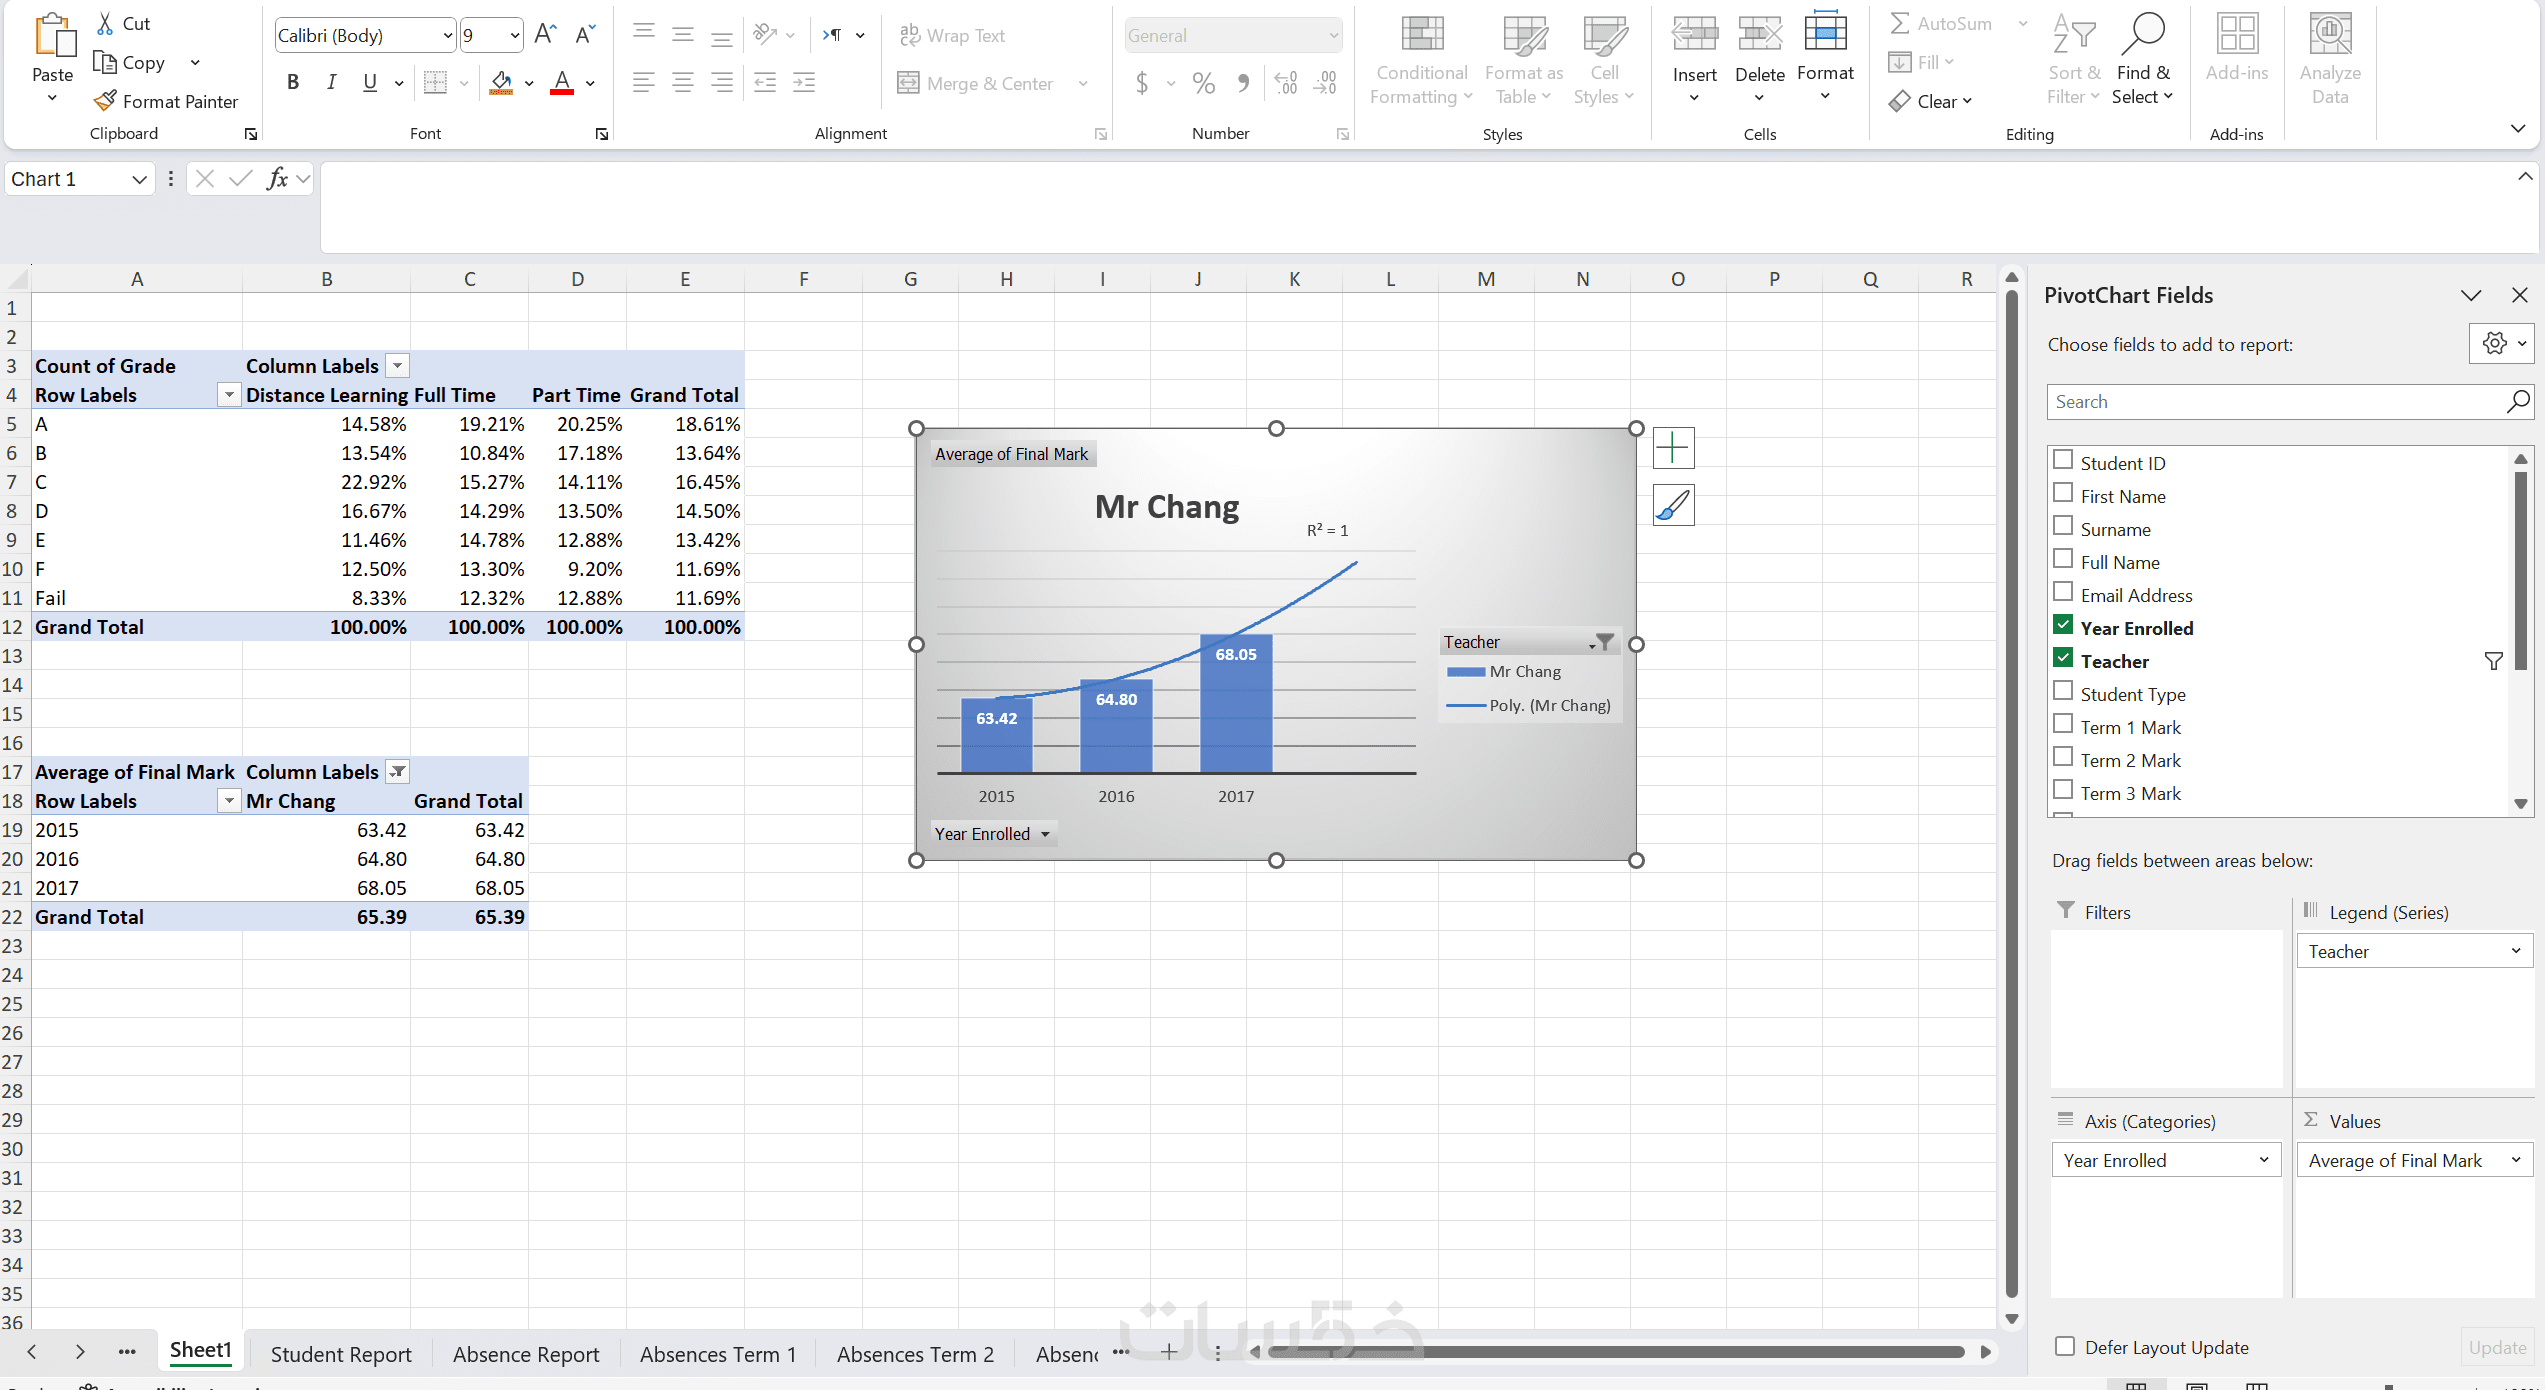Image resolution: width=2545 pixels, height=1390 pixels.
Task: Open PivotChart Fields settings gear
Action: 2494,344
